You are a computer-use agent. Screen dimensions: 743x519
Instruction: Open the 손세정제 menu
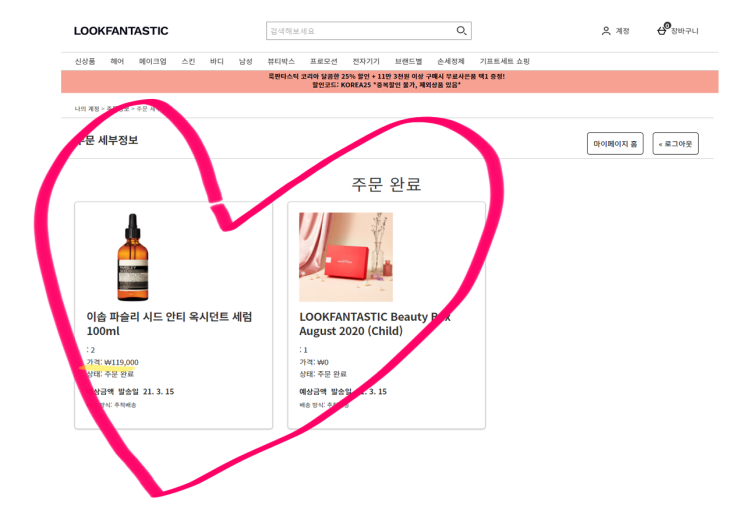451,61
